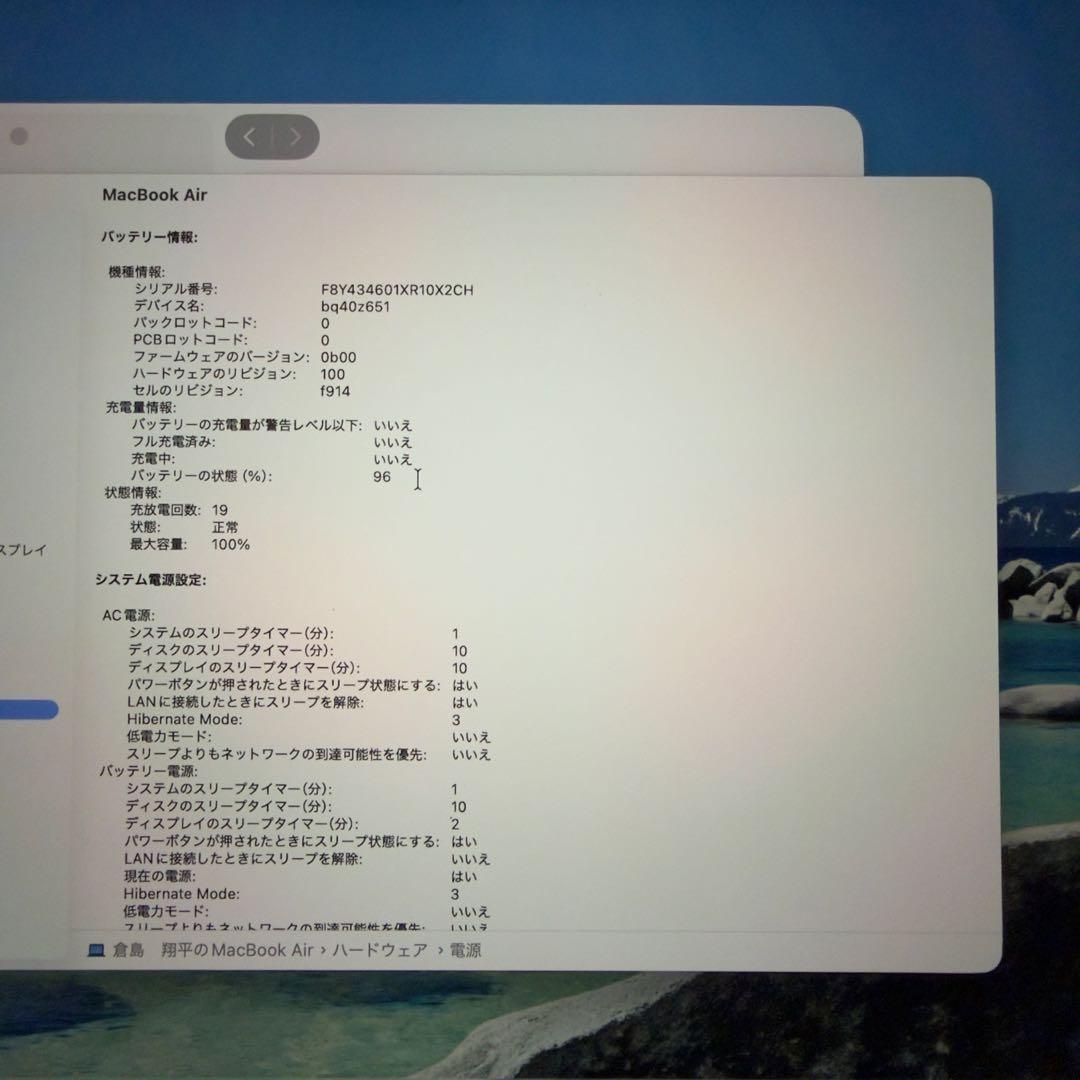Click the バッテリー電源 section label
Image resolution: width=1080 pixels, height=1080 pixels.
coord(148,771)
